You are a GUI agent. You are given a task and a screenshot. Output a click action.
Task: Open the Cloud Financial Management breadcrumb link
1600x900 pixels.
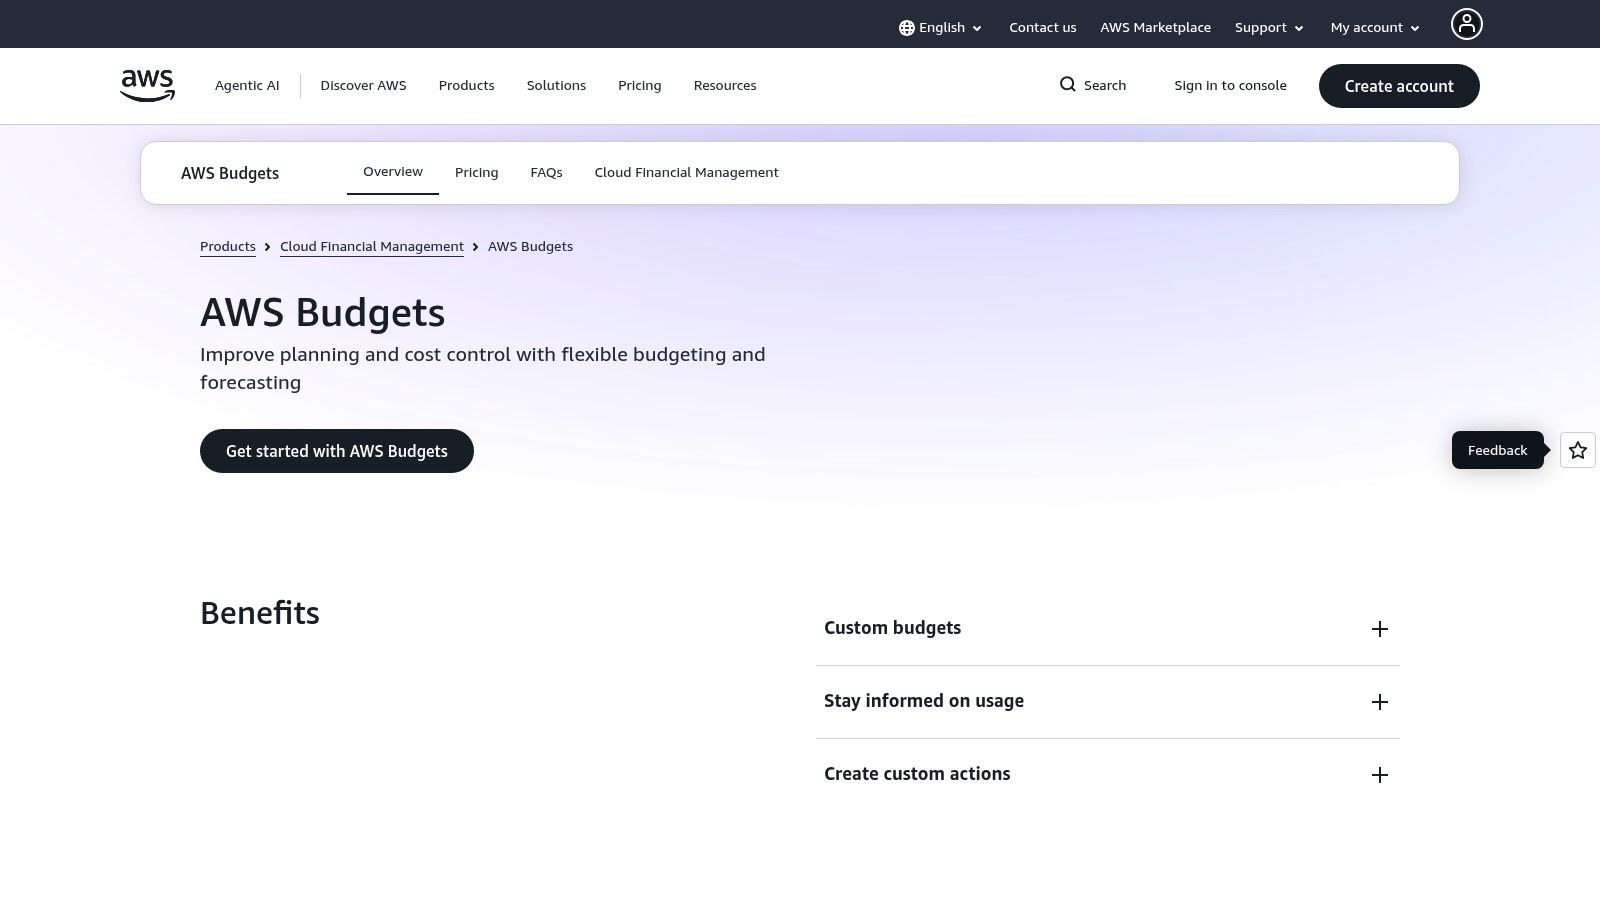coord(371,246)
